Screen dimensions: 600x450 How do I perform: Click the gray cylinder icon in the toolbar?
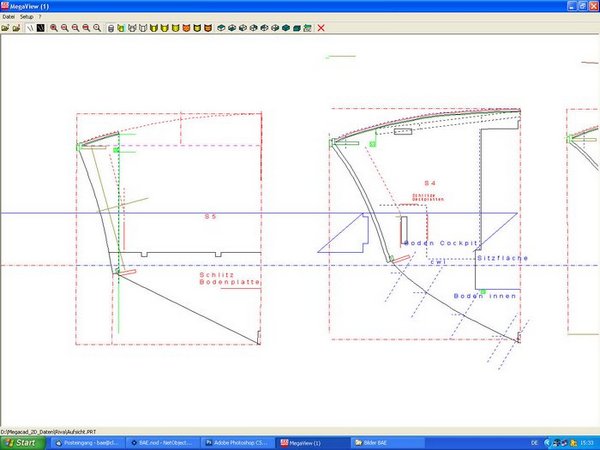tap(110, 28)
